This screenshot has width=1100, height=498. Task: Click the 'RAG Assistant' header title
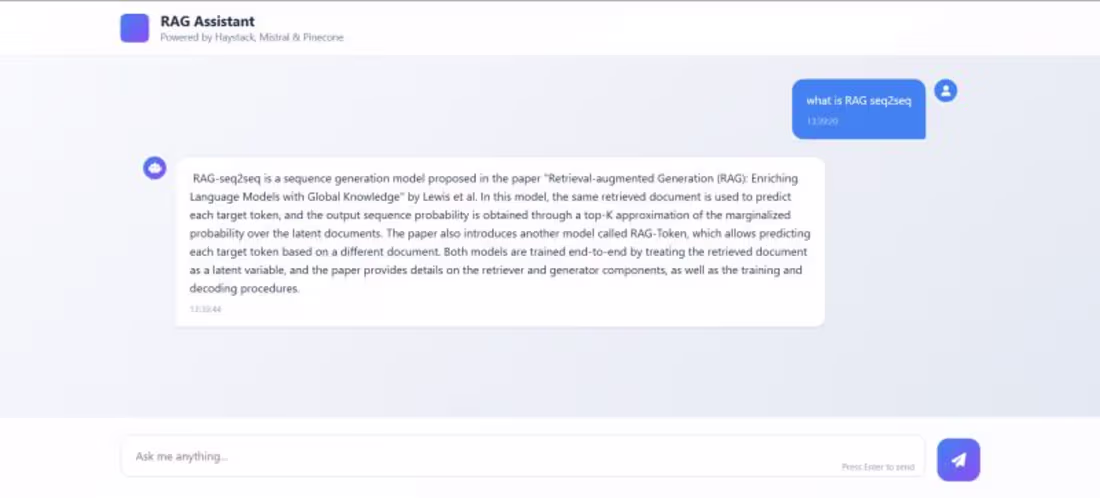pyautogui.click(x=208, y=22)
